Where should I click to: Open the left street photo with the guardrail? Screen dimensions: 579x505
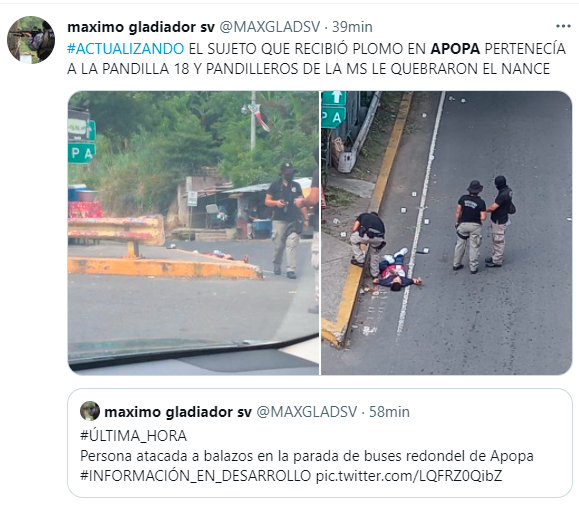pos(193,233)
